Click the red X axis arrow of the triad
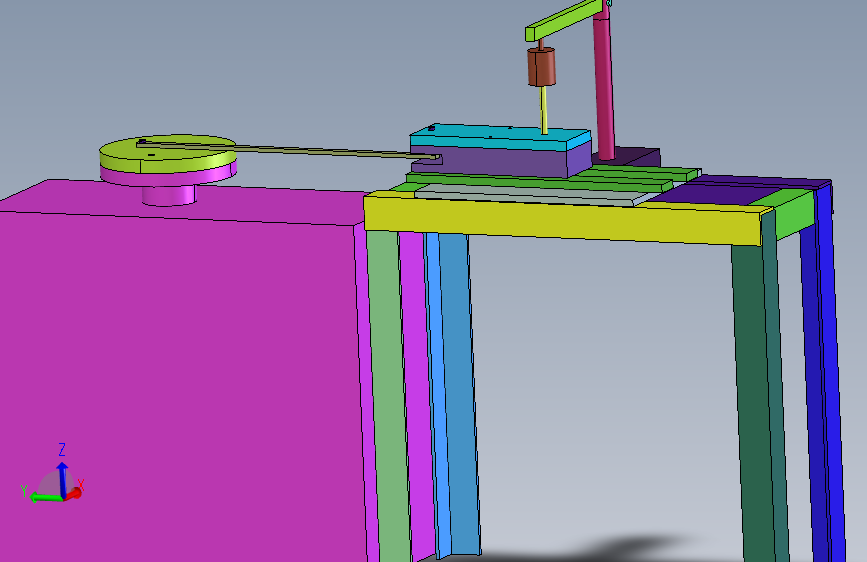The width and height of the screenshot is (867, 562). [74, 493]
